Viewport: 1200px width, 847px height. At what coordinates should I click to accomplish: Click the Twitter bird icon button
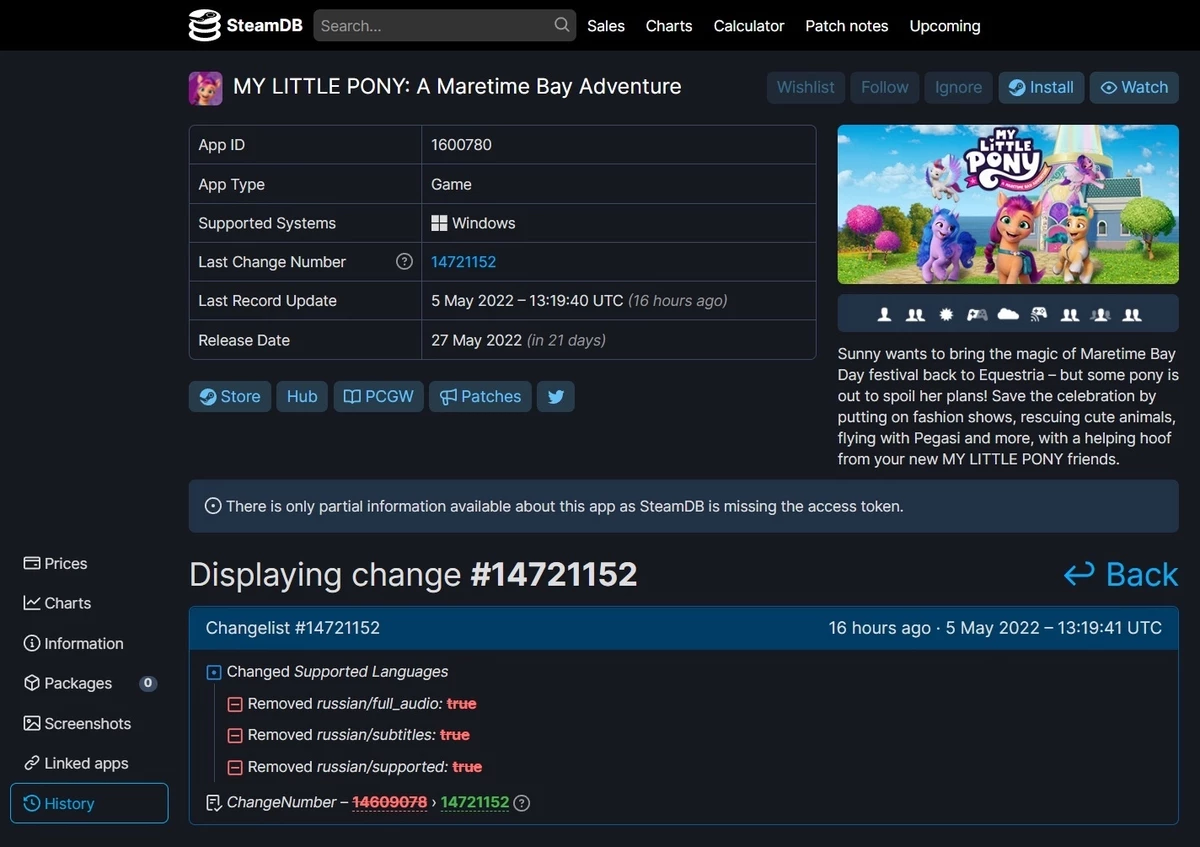click(556, 396)
